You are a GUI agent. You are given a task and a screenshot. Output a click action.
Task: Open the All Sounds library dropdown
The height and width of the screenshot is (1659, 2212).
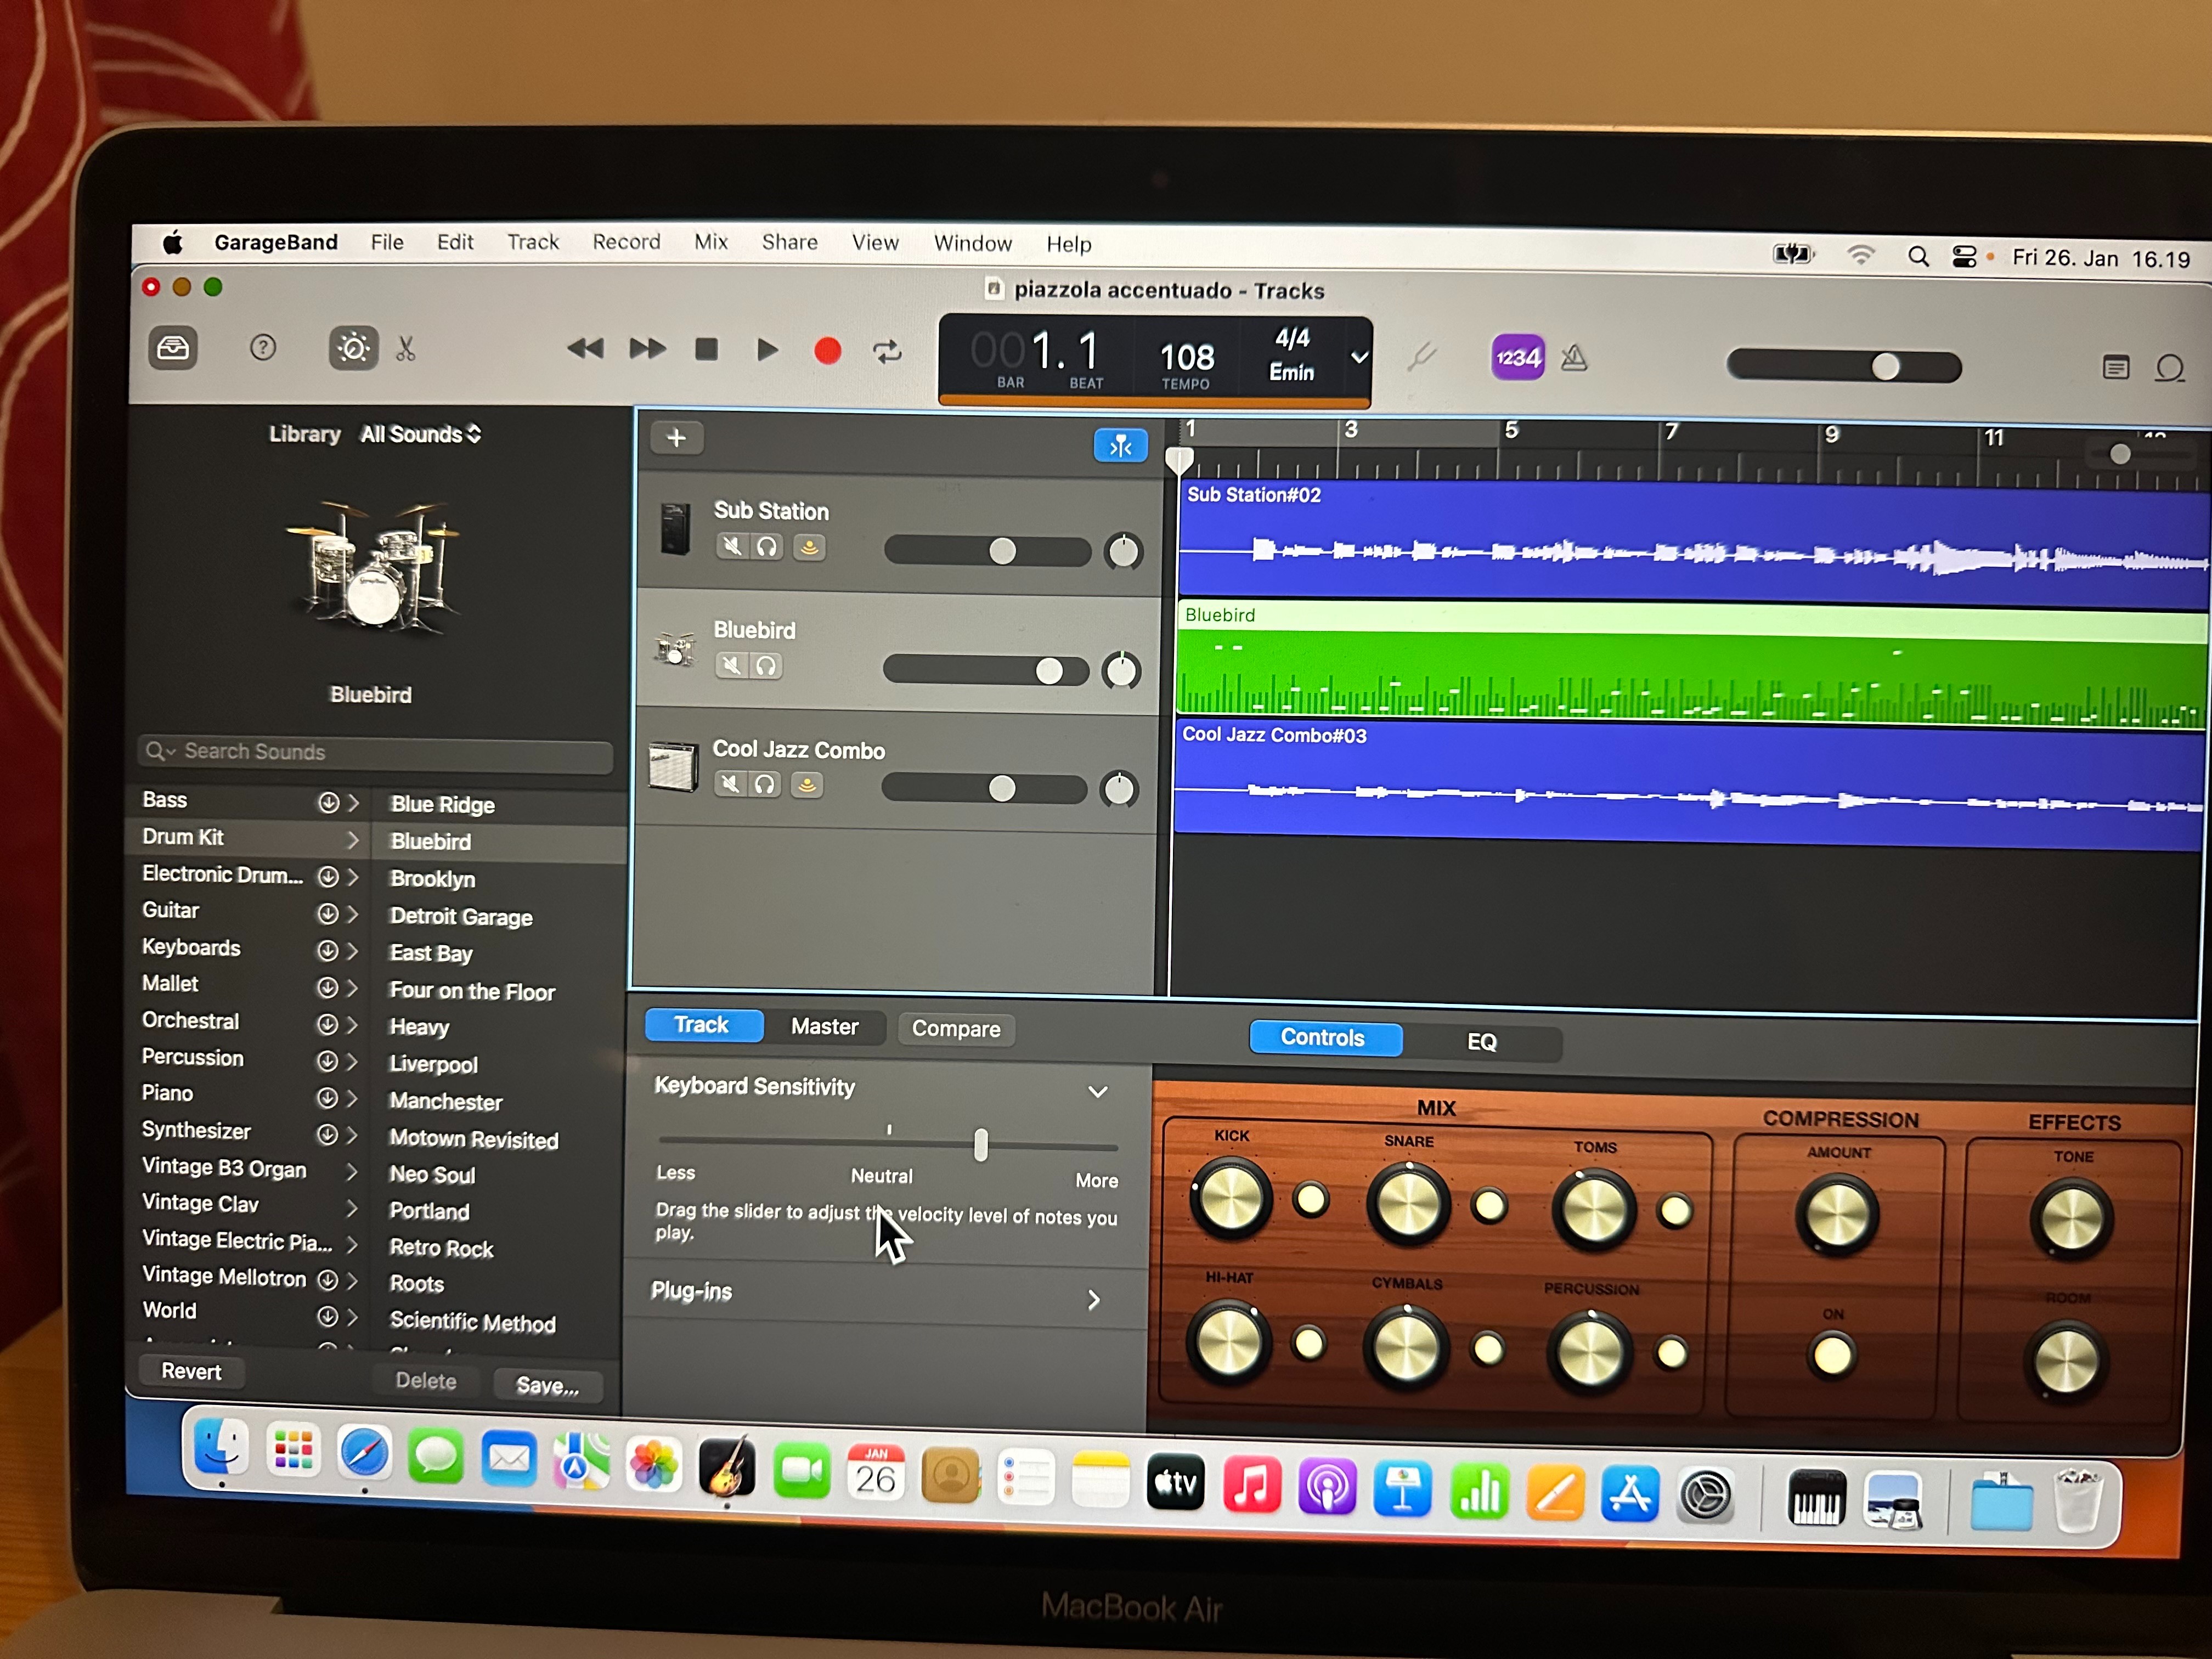pos(420,434)
